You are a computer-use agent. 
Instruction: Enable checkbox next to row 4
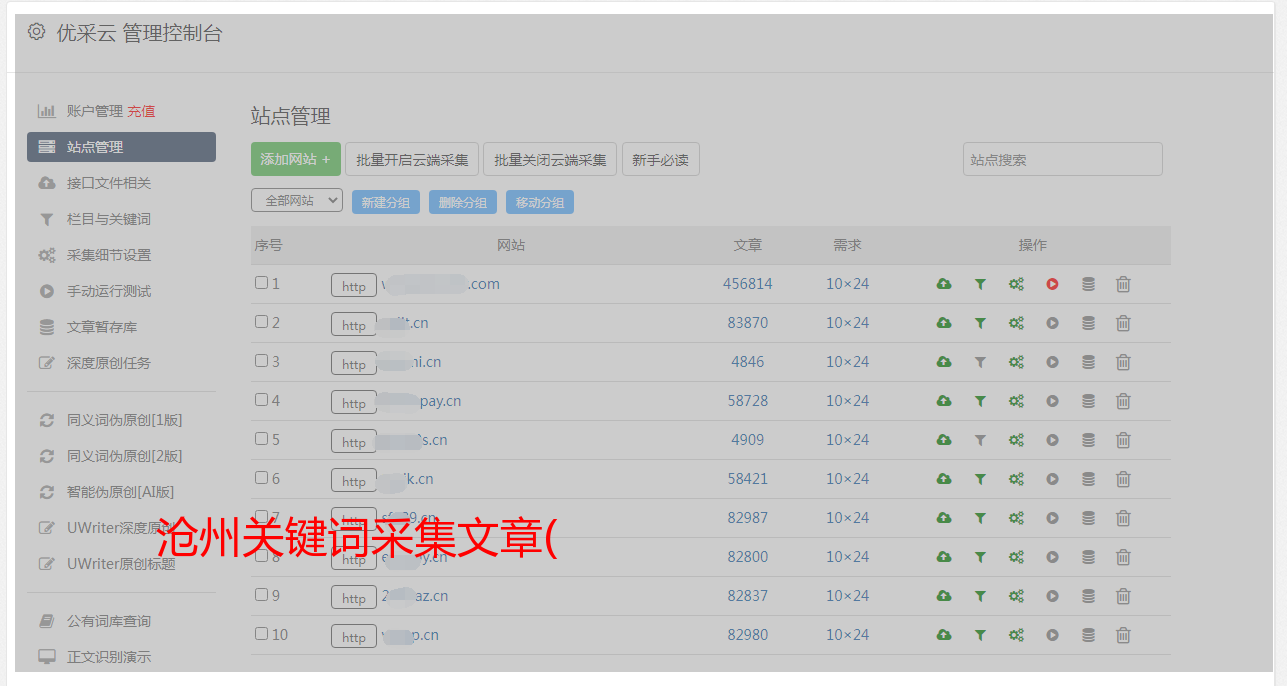click(261, 400)
